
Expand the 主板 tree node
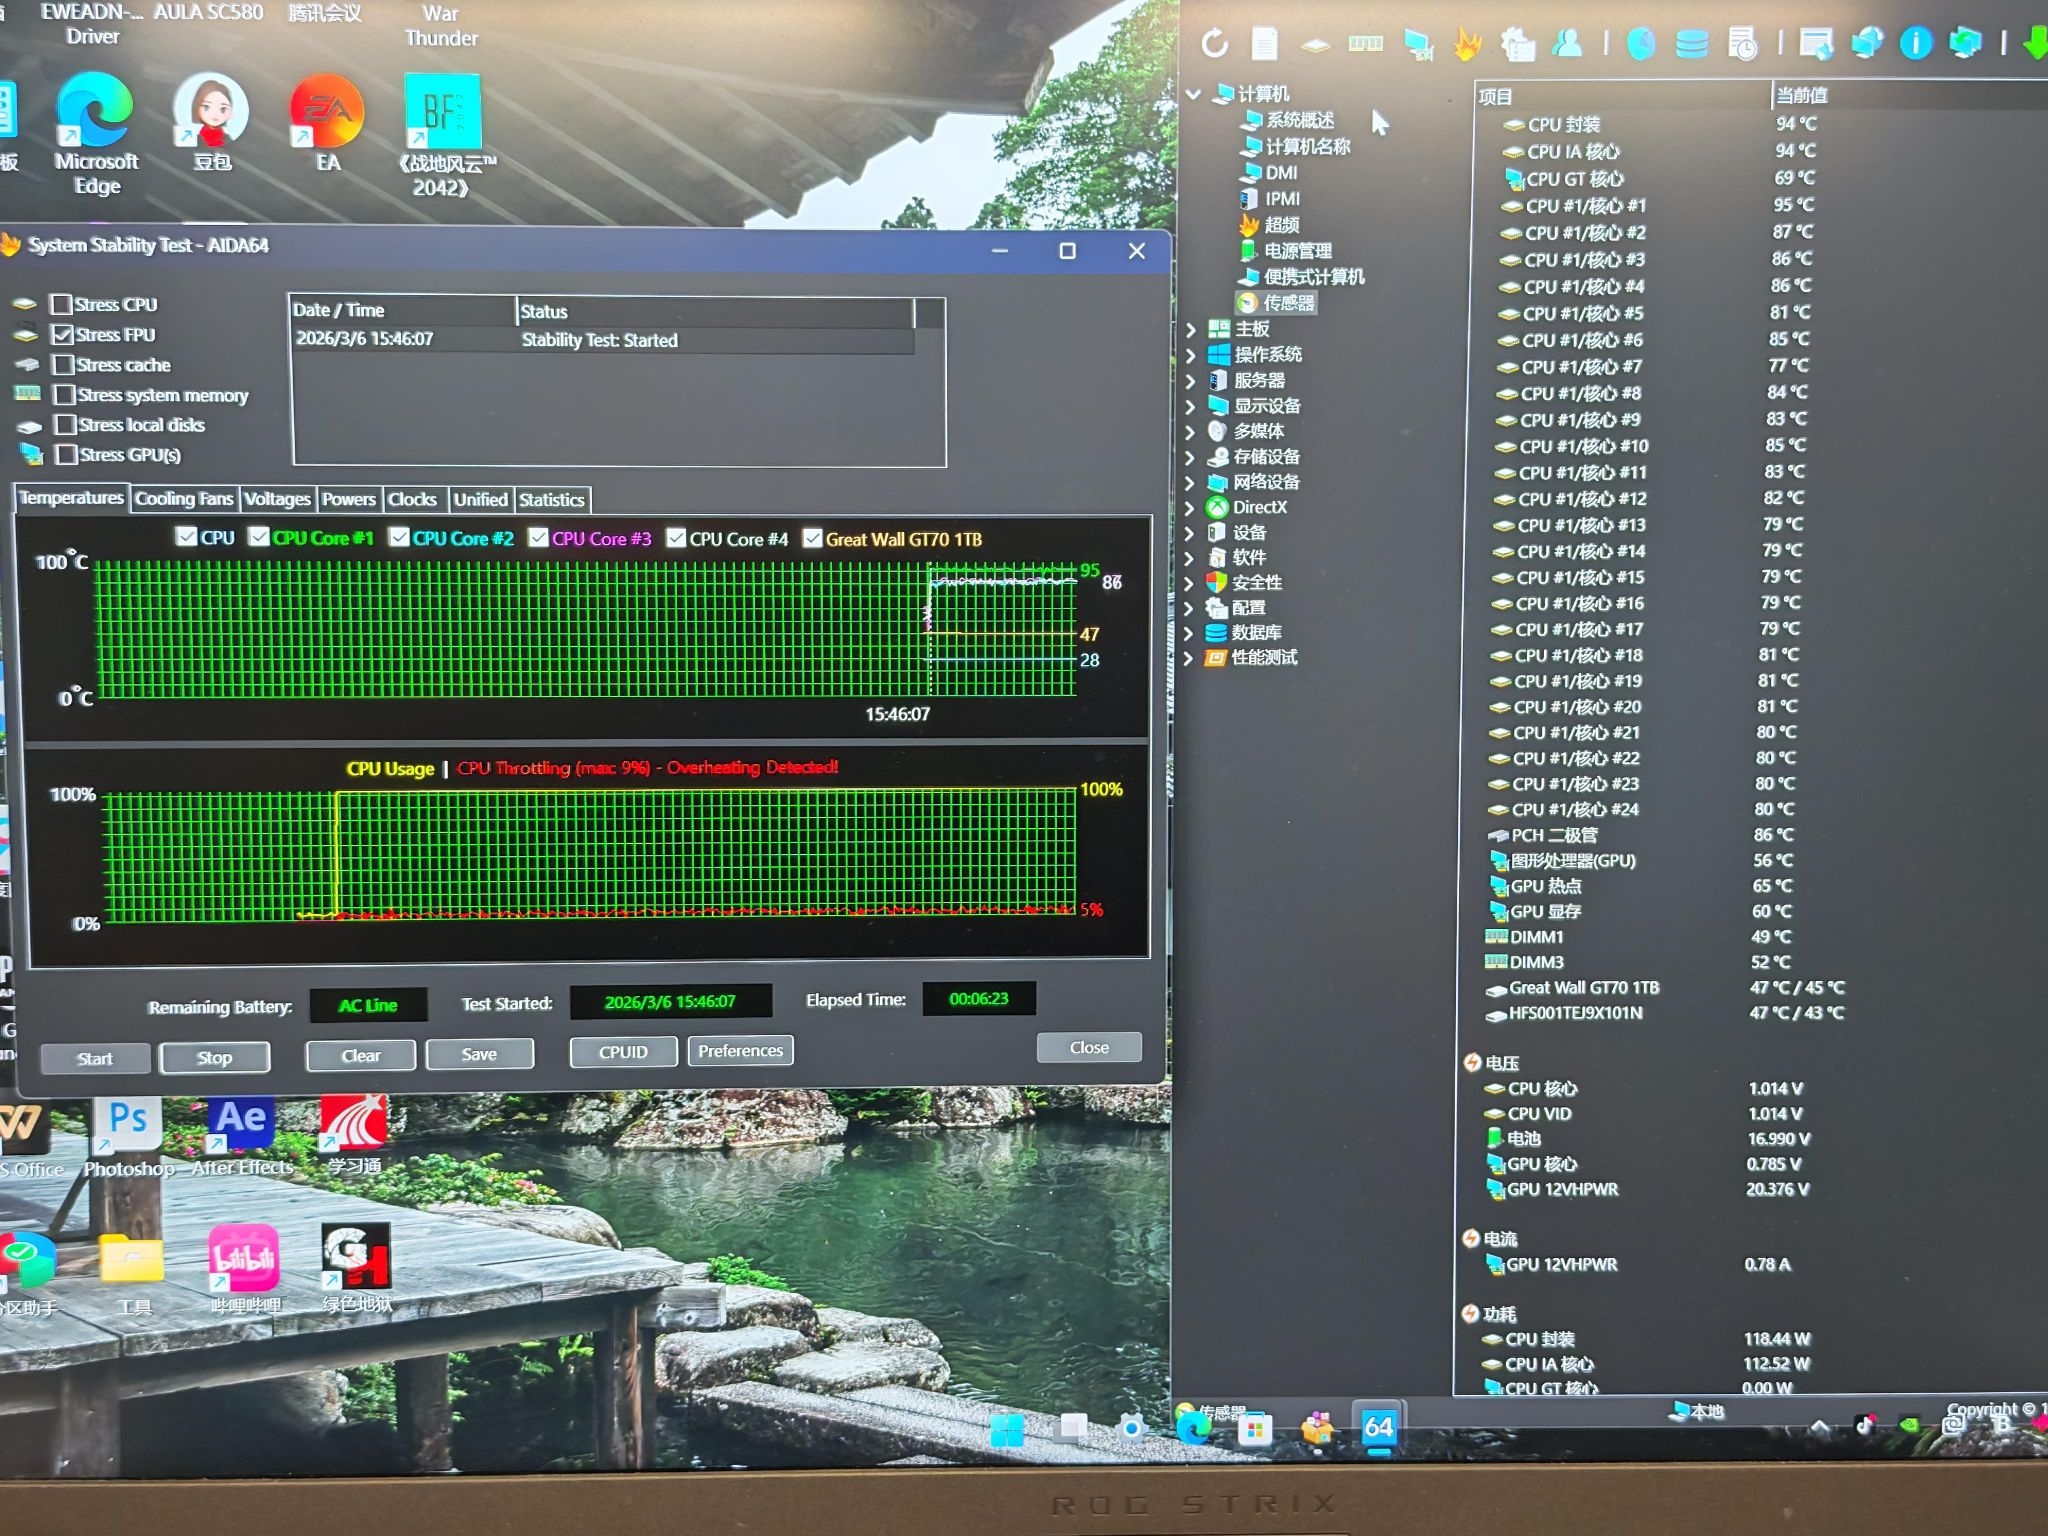(x=1190, y=329)
